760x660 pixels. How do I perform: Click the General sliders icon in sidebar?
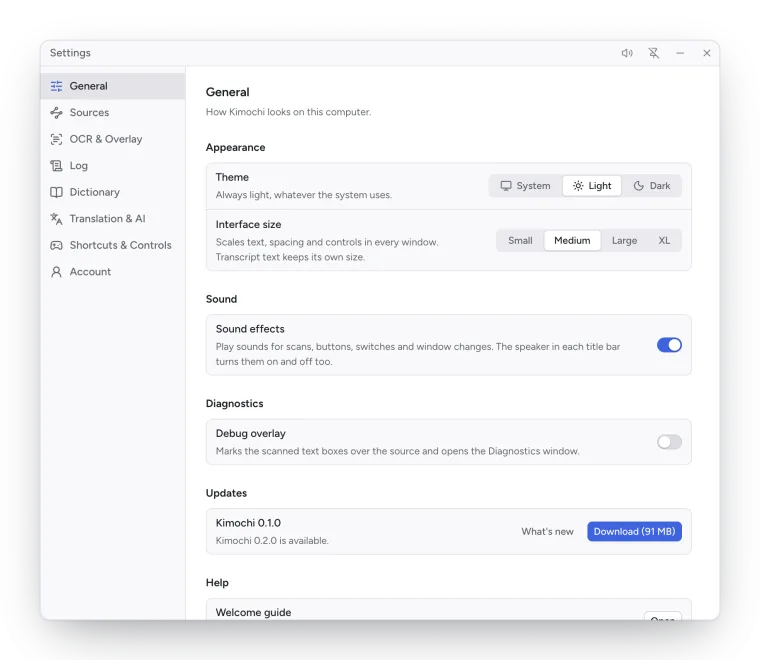pyautogui.click(x=56, y=86)
